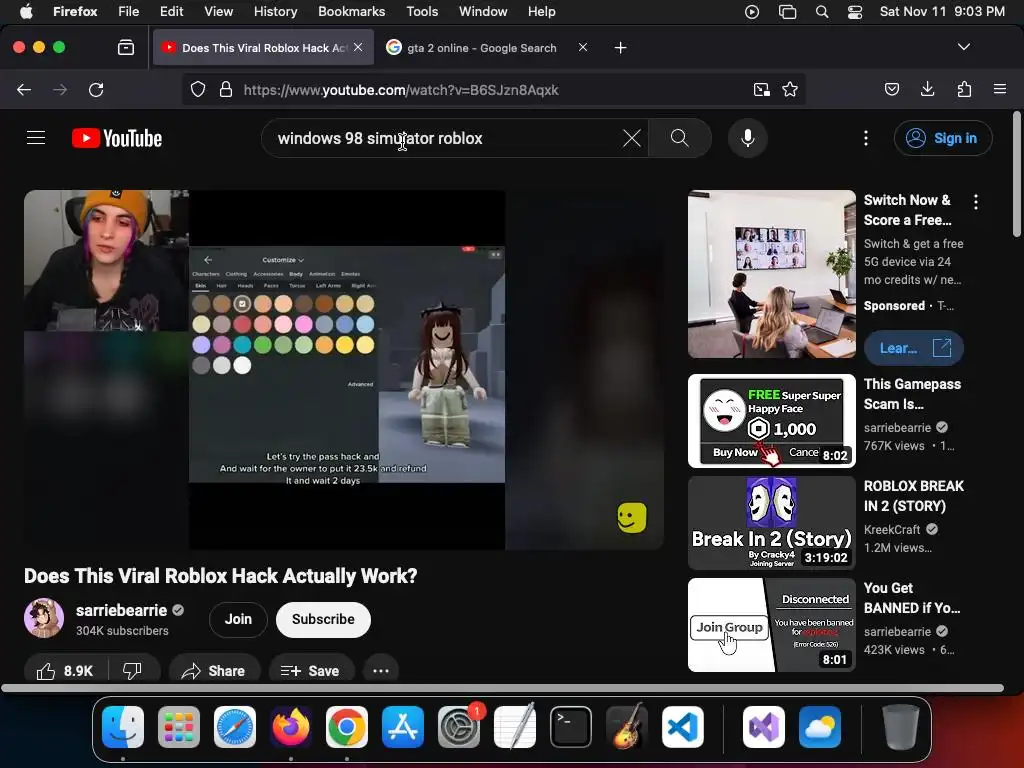Open GarageBand guitar icon in the Dock
The width and height of the screenshot is (1024, 768).
coord(627,727)
